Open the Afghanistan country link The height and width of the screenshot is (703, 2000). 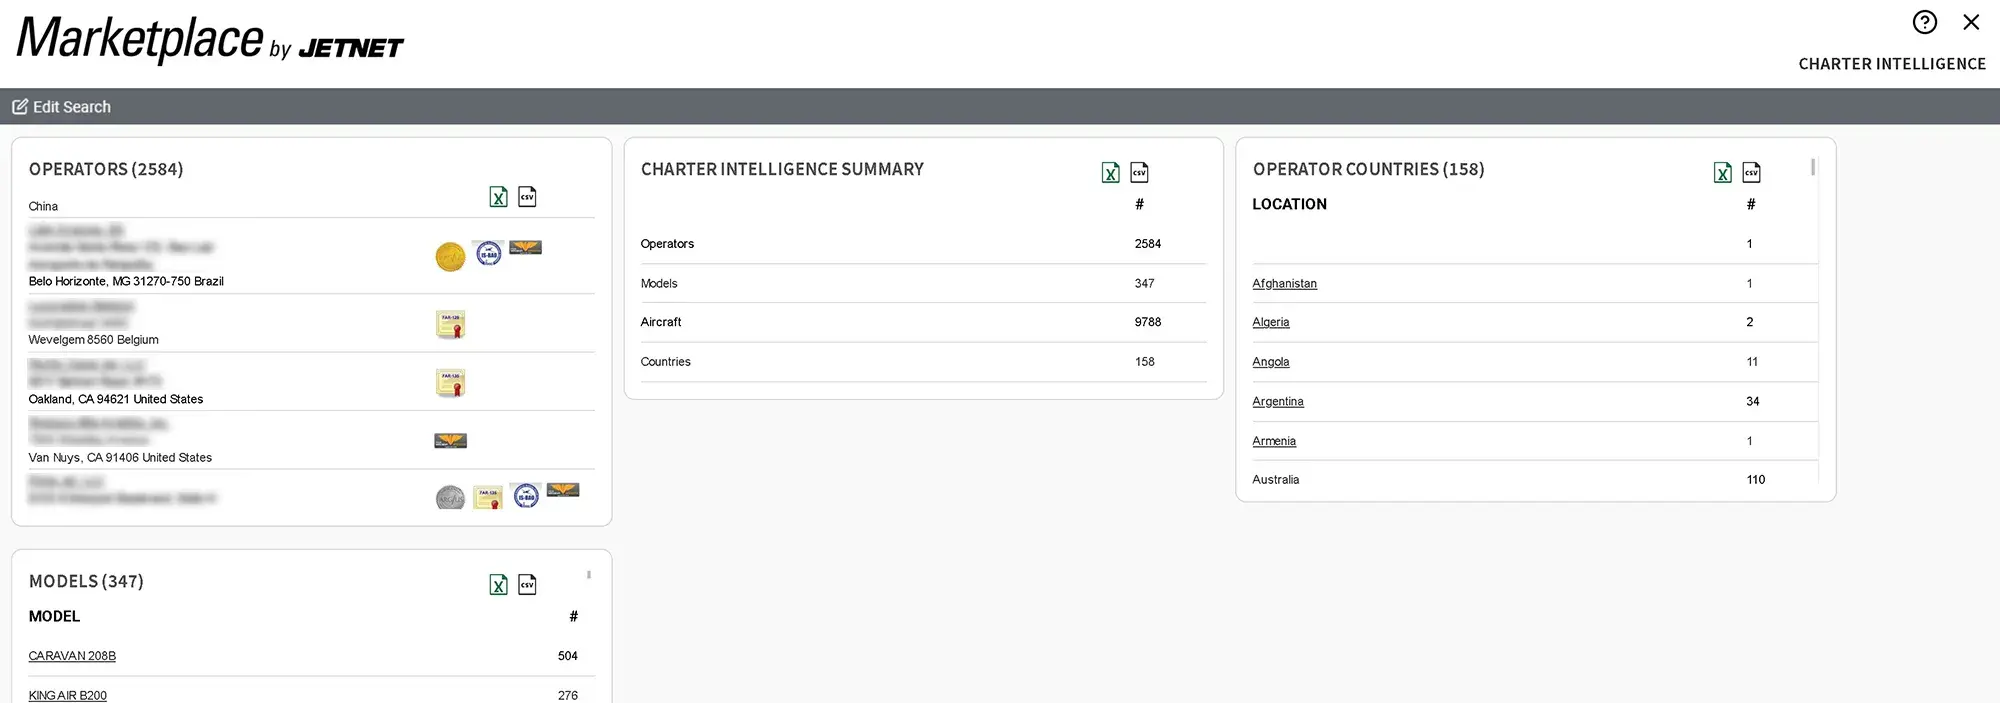point(1284,284)
